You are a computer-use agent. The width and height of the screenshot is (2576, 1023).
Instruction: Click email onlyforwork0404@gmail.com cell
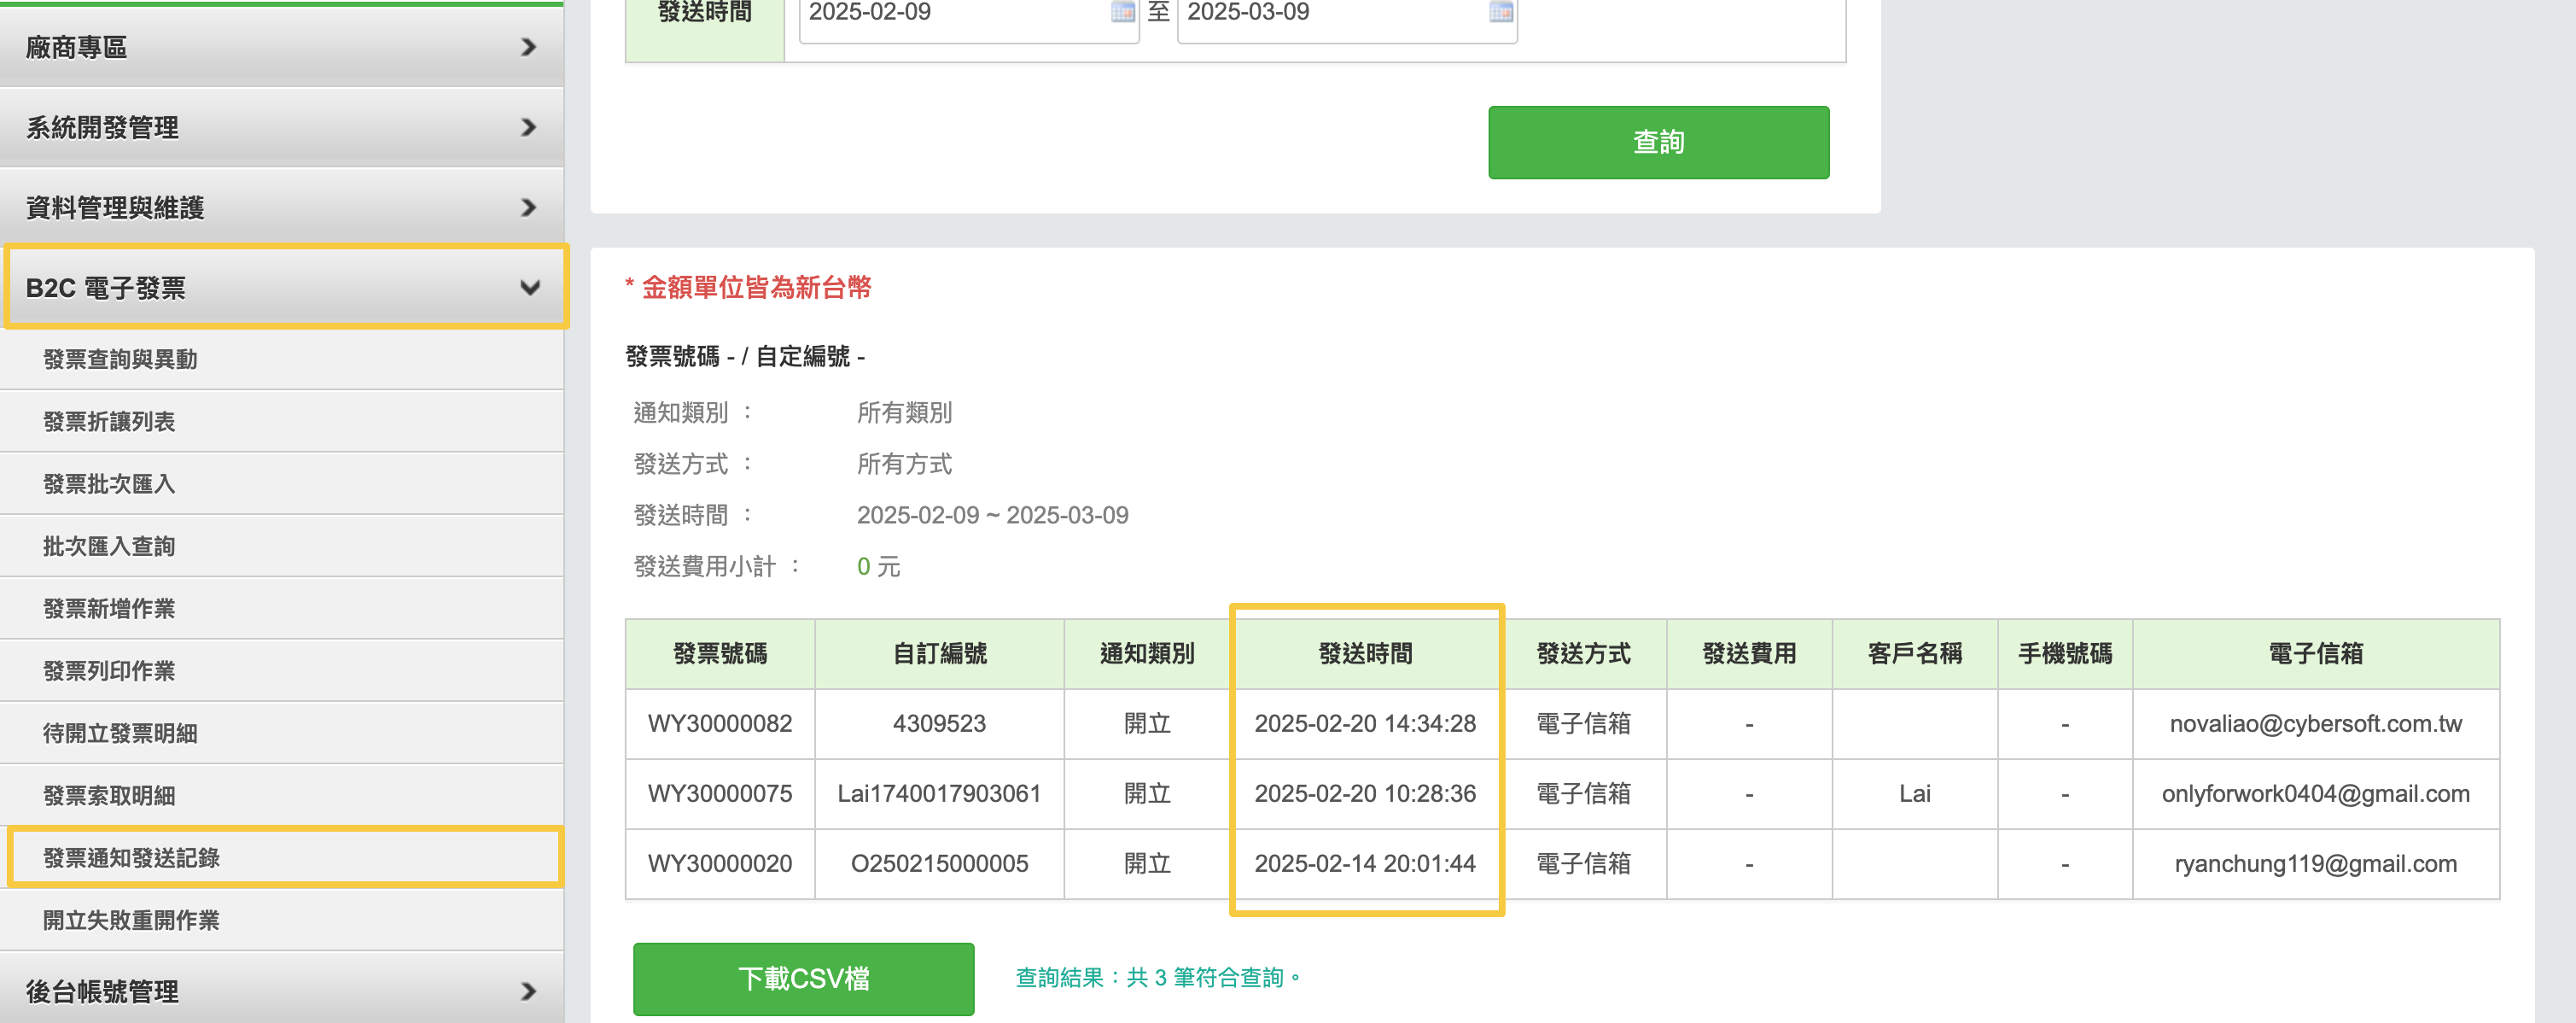click(x=2315, y=793)
